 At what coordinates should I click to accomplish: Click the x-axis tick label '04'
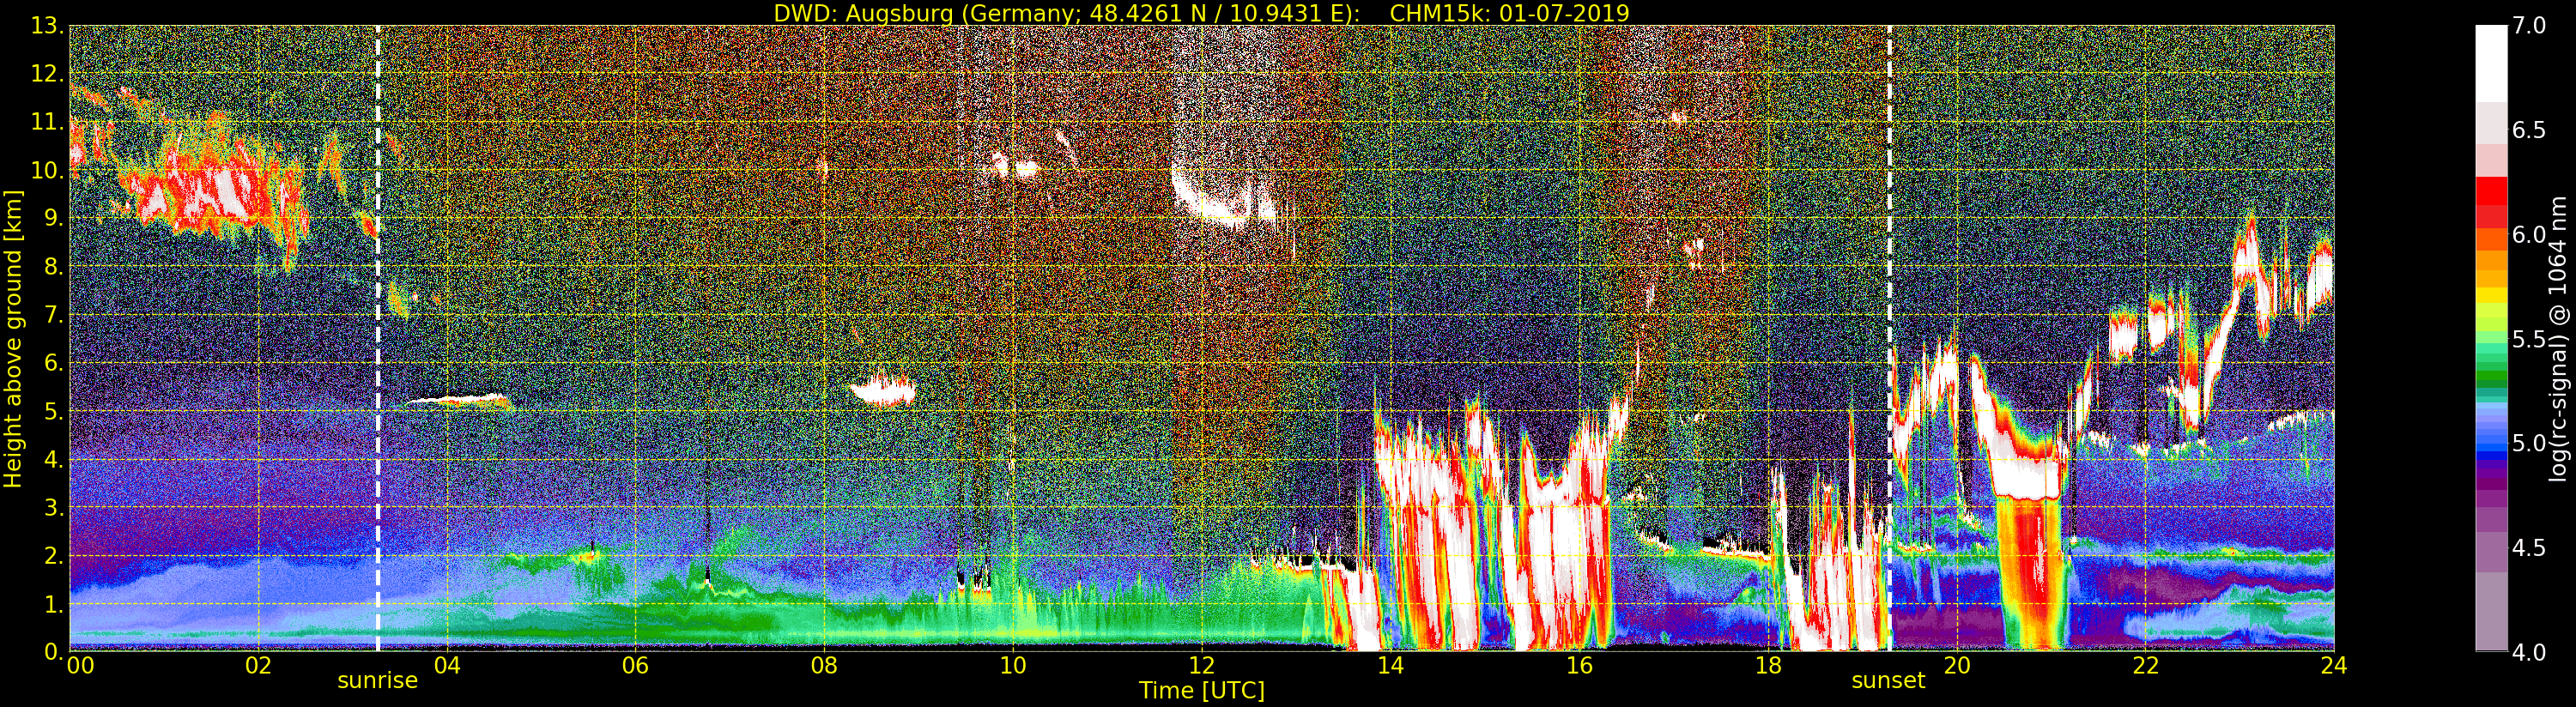447,665
